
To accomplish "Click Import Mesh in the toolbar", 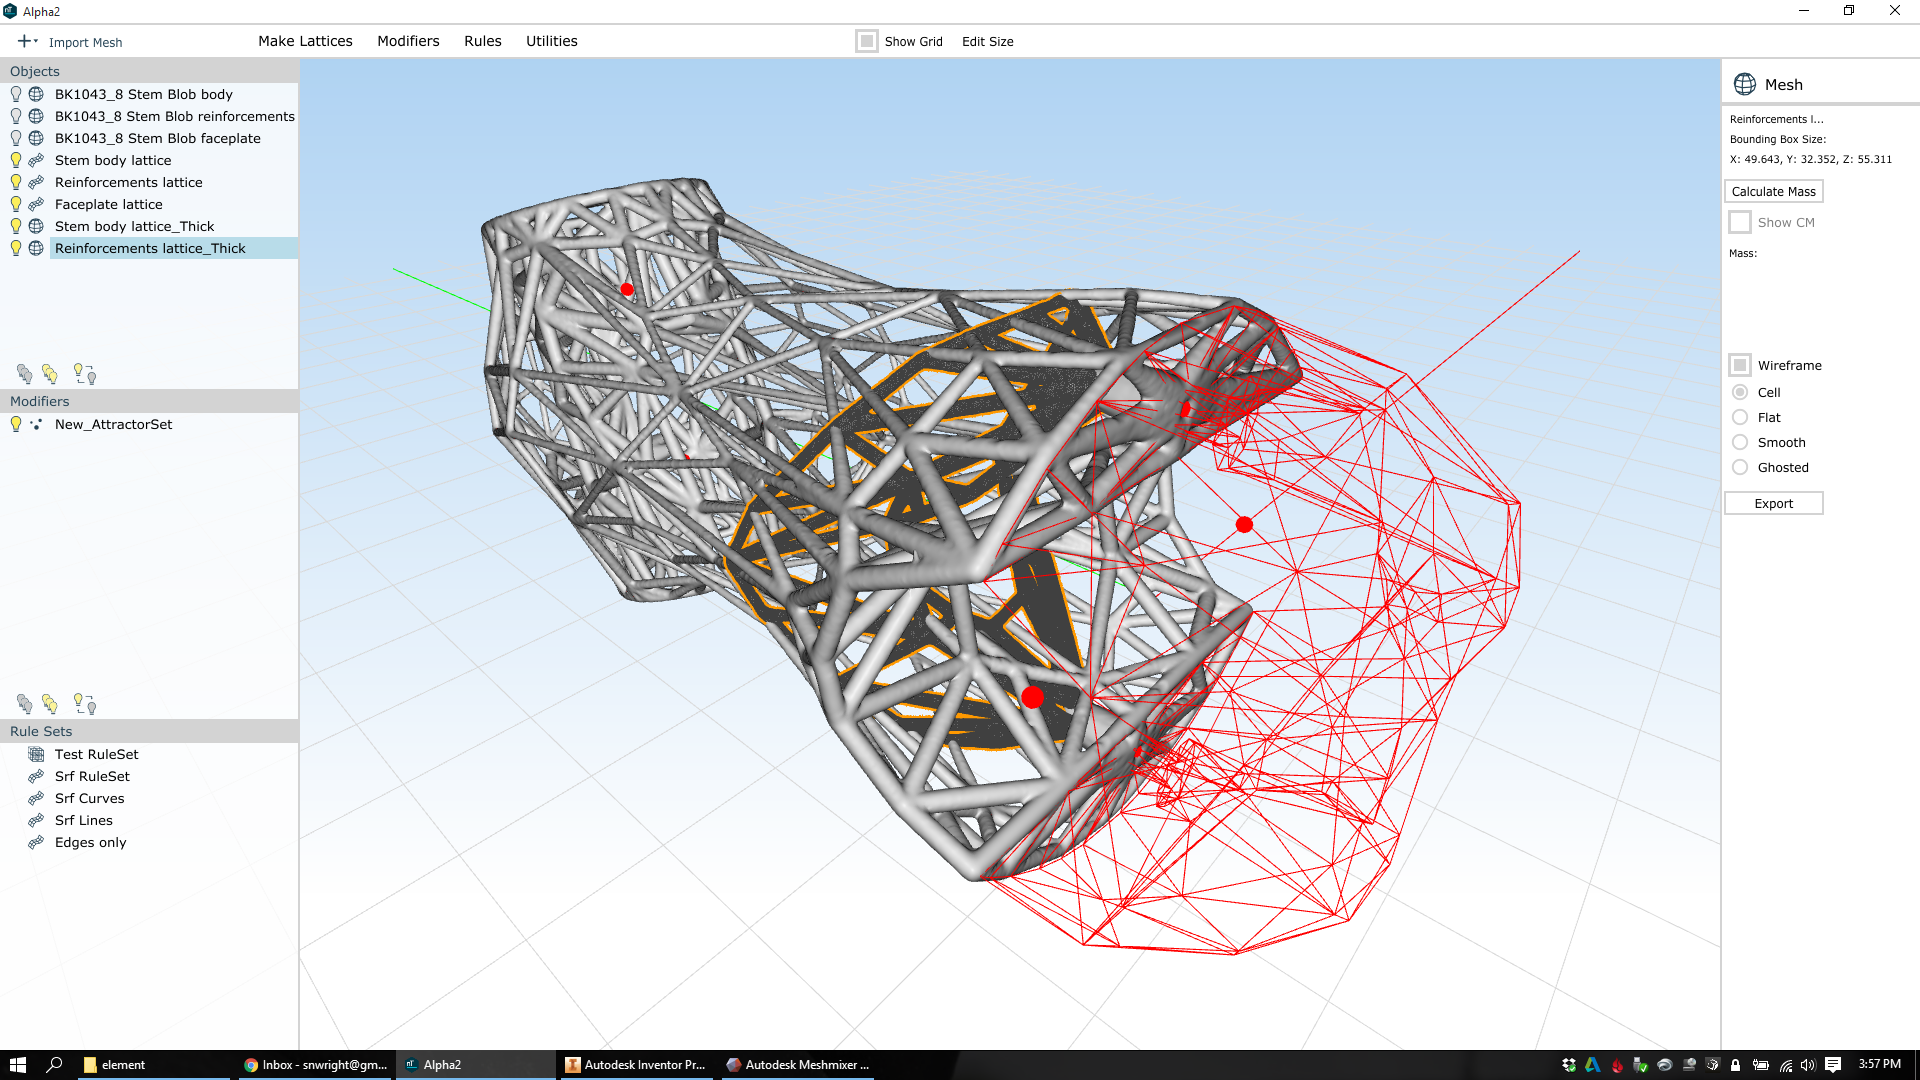I will pos(85,42).
